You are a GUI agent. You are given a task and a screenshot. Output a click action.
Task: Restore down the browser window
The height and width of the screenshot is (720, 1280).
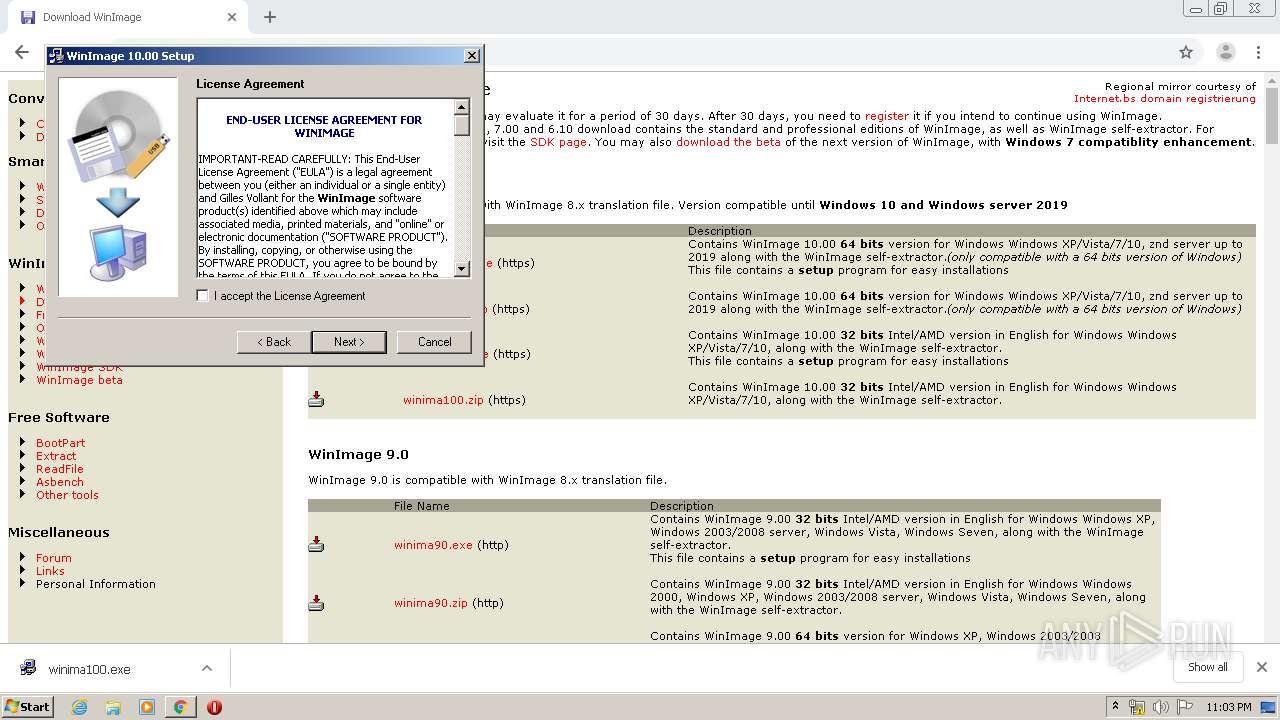click(1220, 8)
